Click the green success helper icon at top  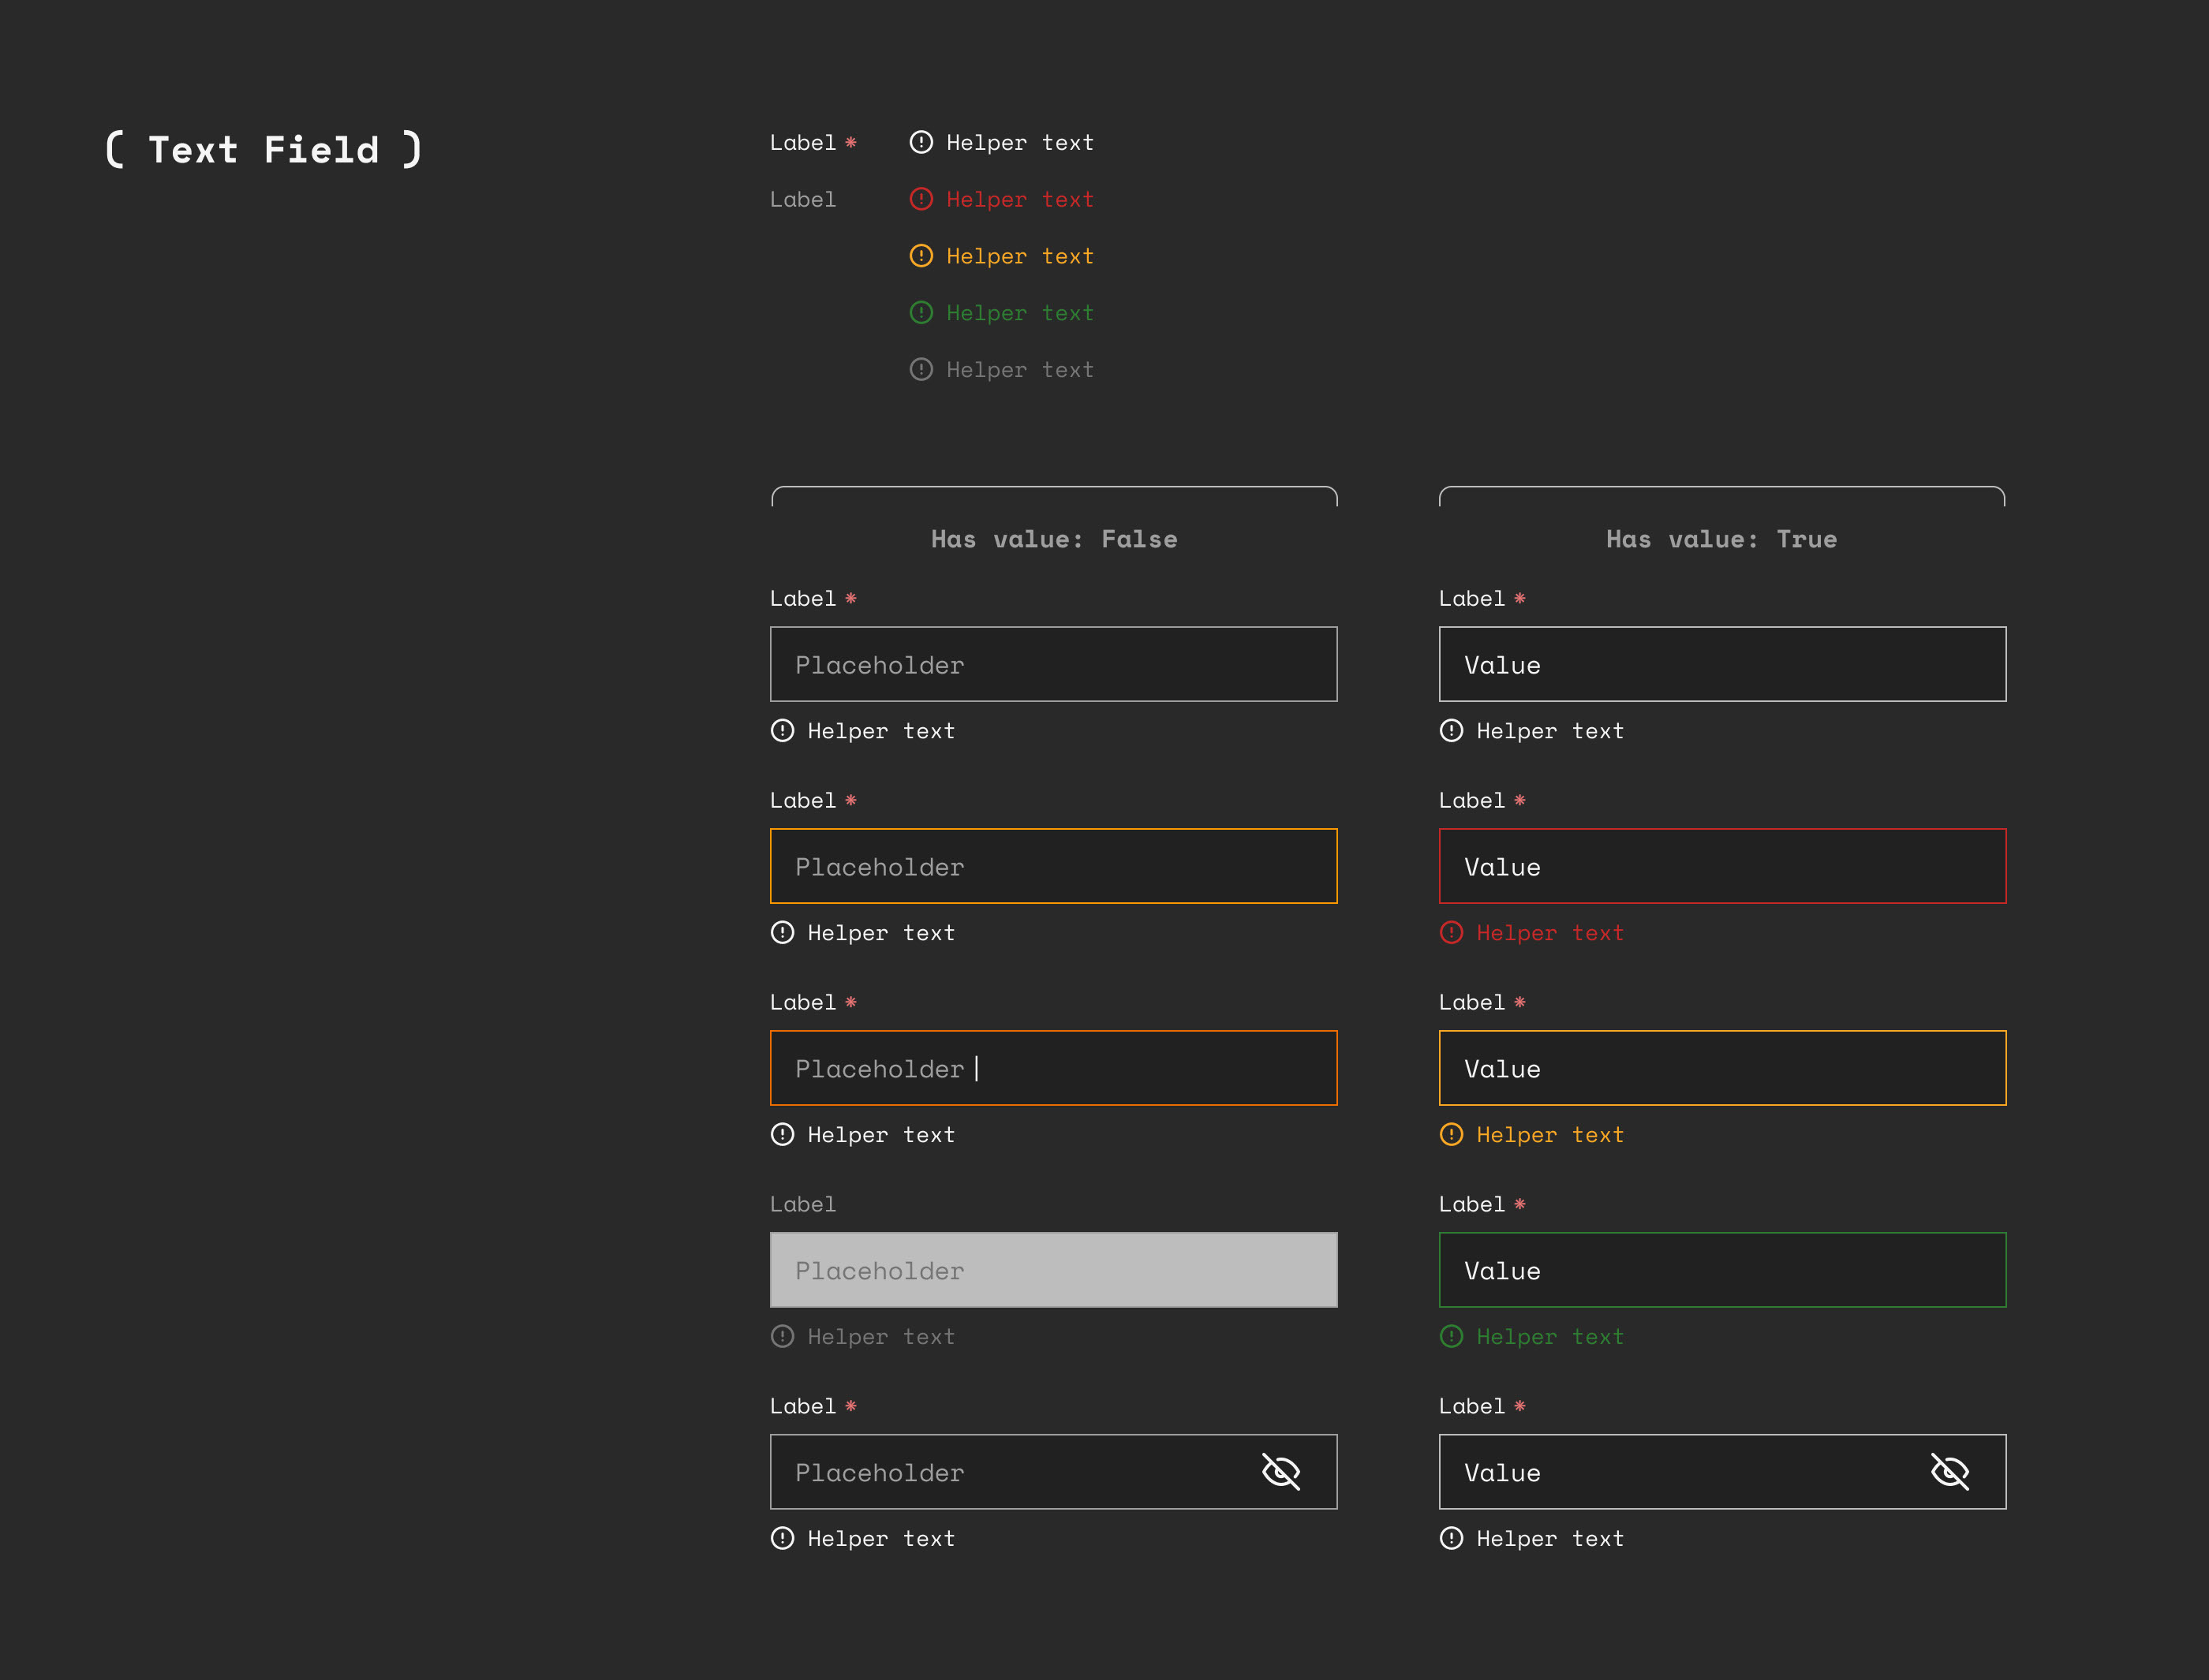click(921, 313)
